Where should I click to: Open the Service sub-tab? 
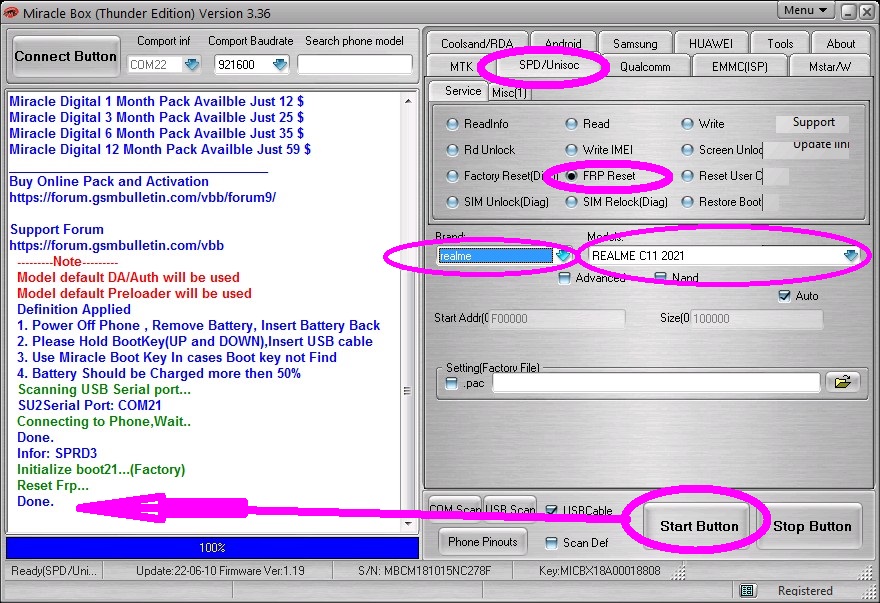(x=462, y=90)
